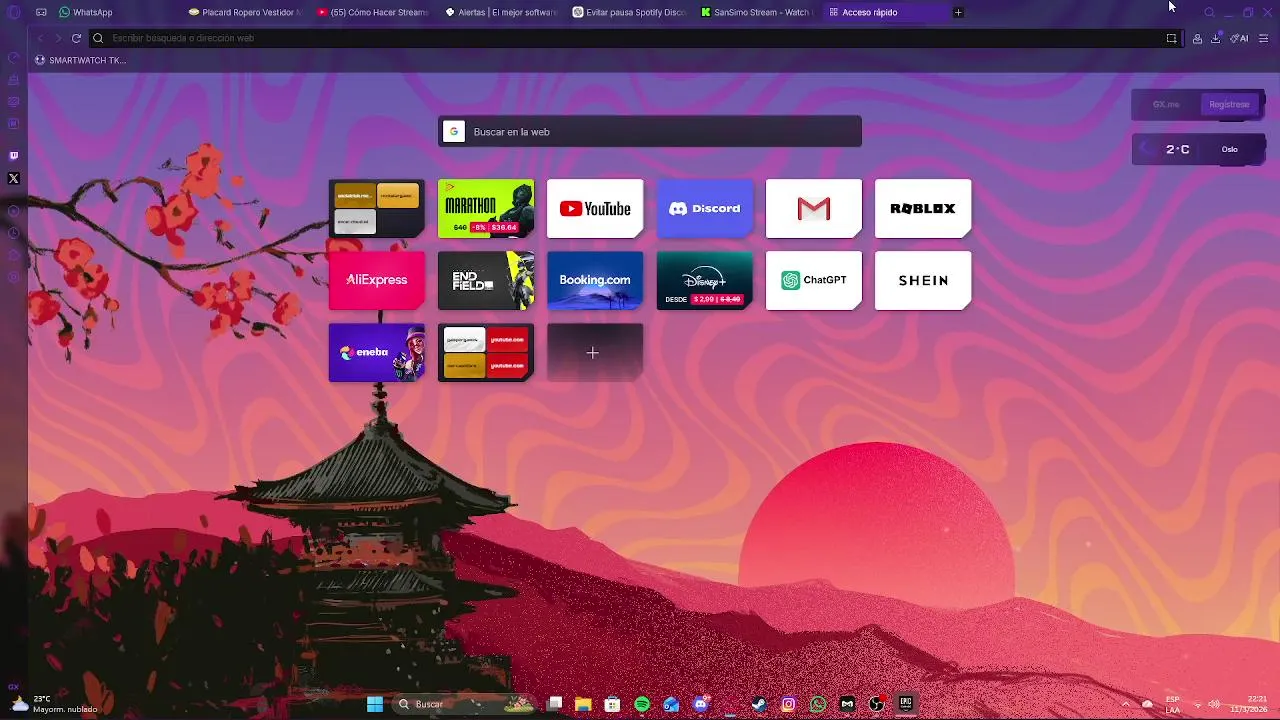
Task: Open the SHEIN speed dial tile
Action: click(x=923, y=280)
